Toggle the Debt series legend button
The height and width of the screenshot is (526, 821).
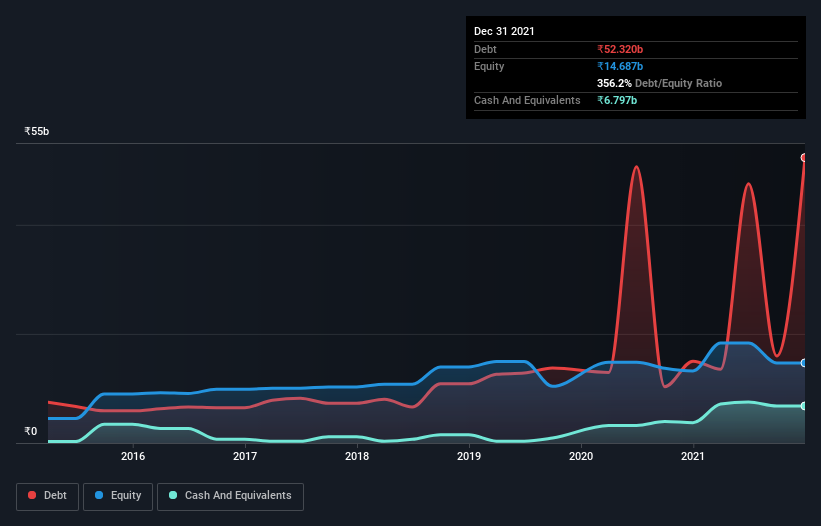(x=47, y=496)
